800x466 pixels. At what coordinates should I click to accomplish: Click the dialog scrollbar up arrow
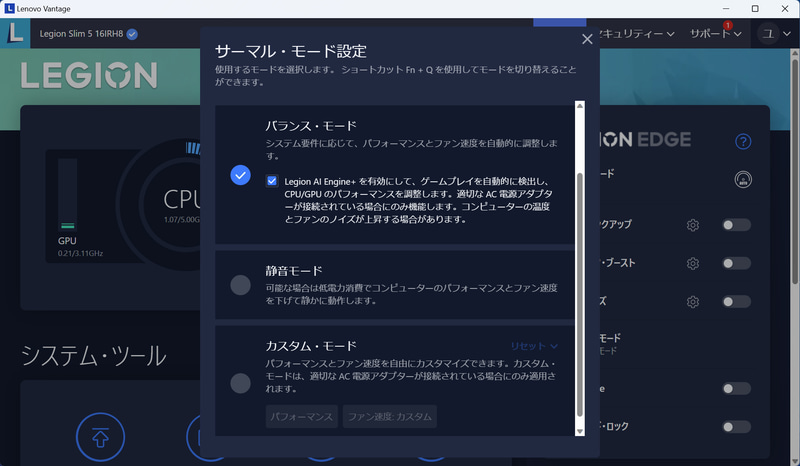coord(580,106)
